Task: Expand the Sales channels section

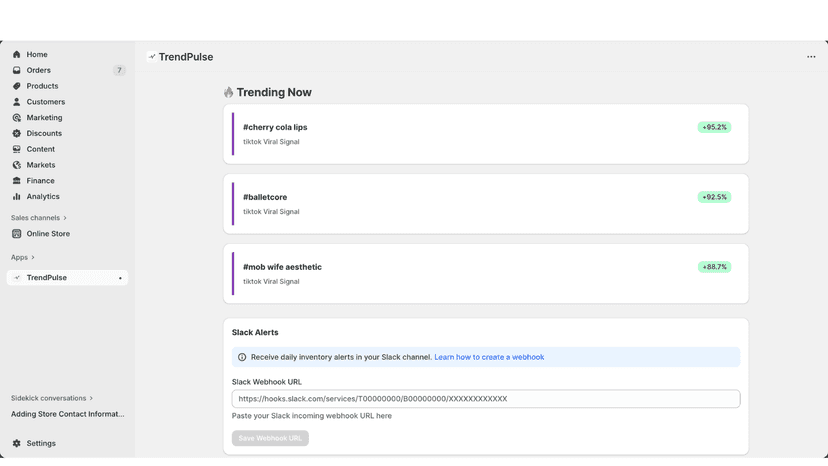Action: 39,218
